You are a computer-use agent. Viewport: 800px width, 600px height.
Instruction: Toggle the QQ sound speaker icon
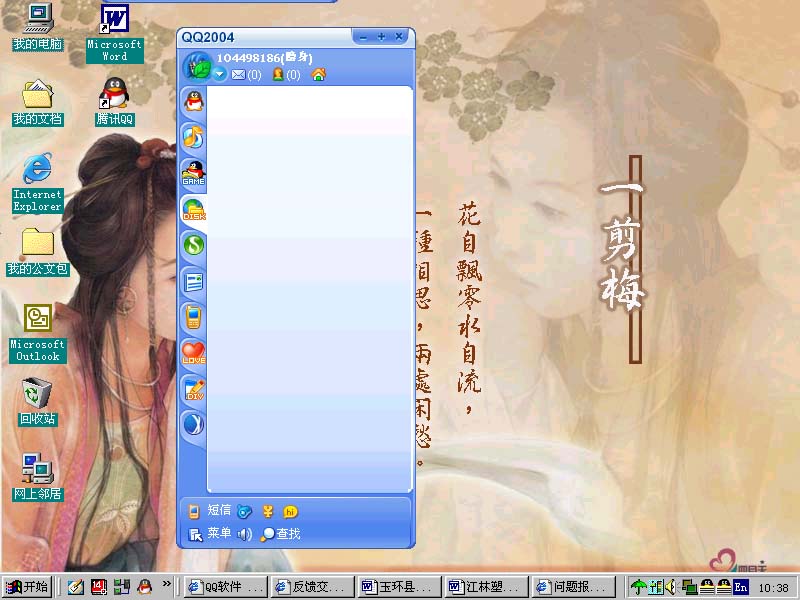click(x=245, y=534)
